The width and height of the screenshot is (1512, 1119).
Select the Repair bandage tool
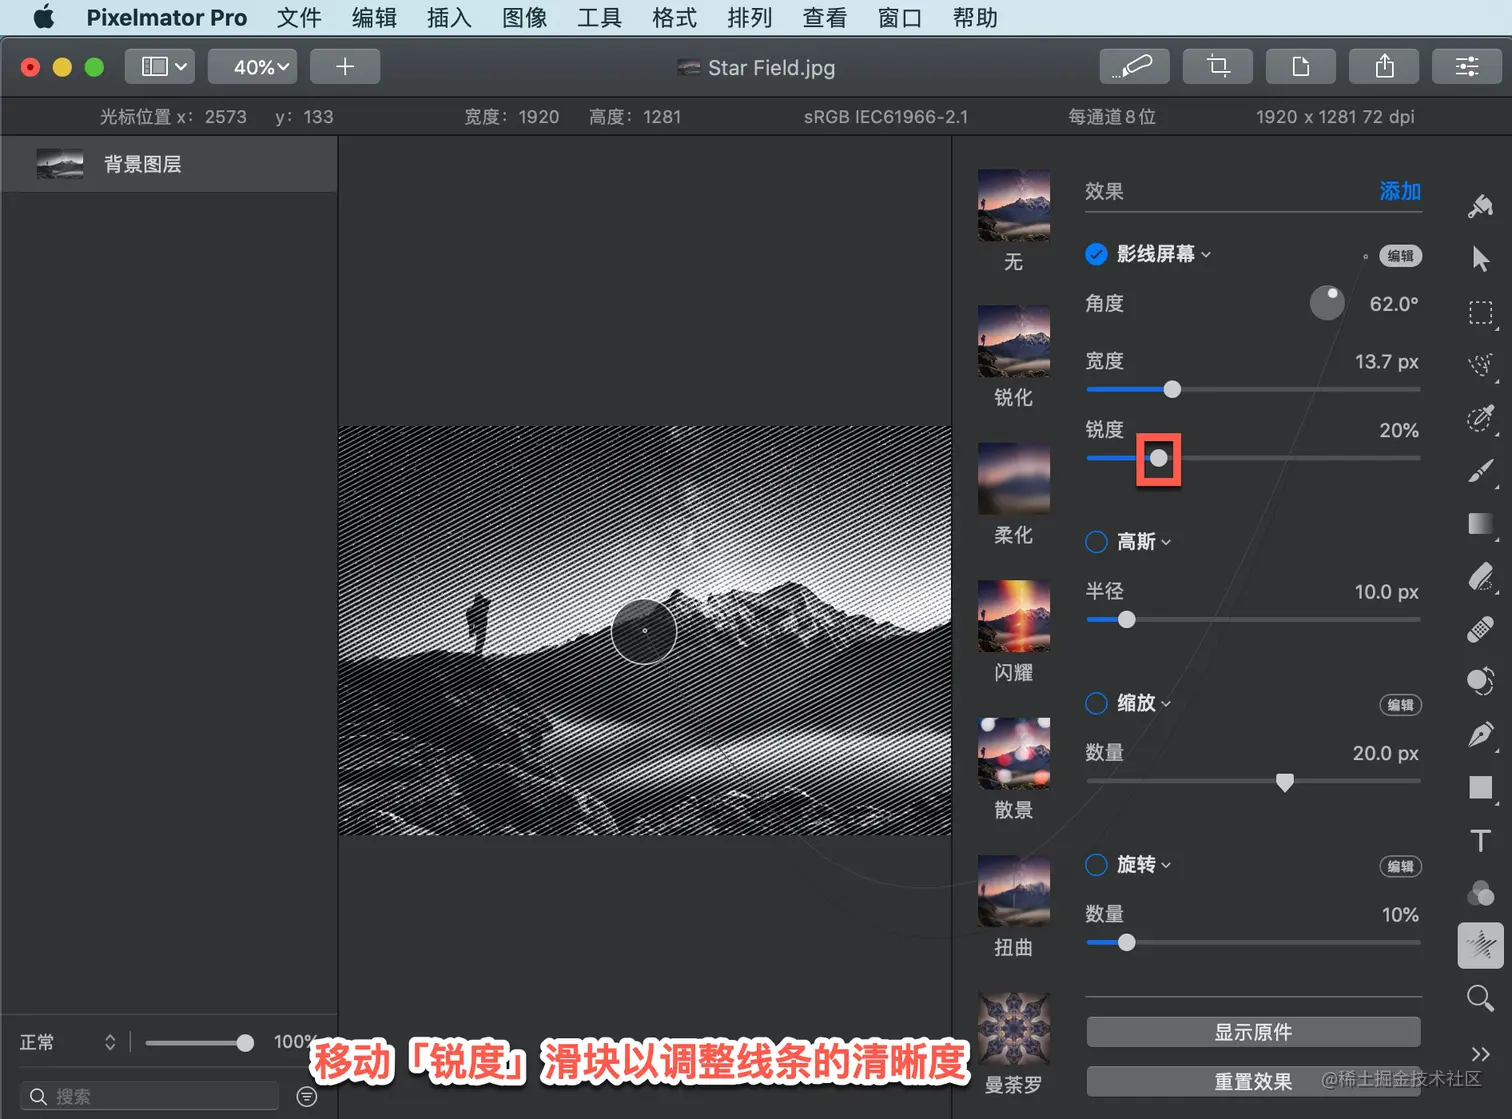tap(1481, 629)
